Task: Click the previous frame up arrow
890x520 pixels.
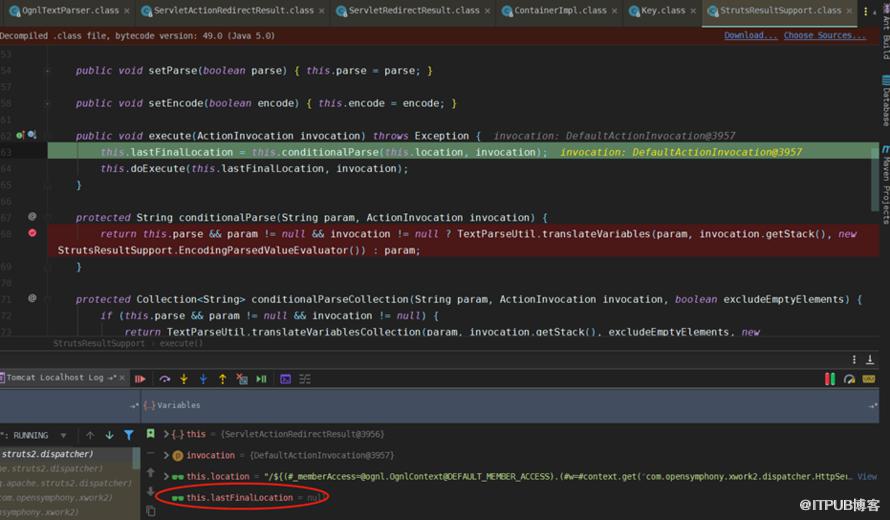Action: tap(90, 435)
